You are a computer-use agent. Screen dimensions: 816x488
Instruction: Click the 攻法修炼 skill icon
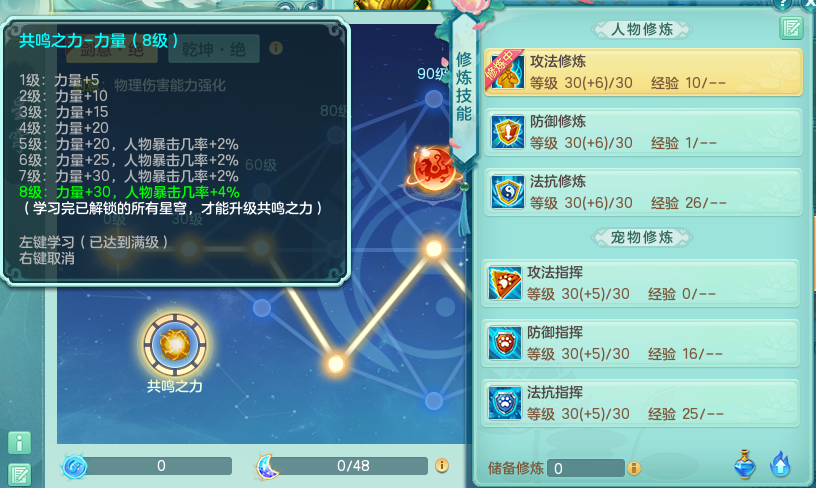pos(507,72)
